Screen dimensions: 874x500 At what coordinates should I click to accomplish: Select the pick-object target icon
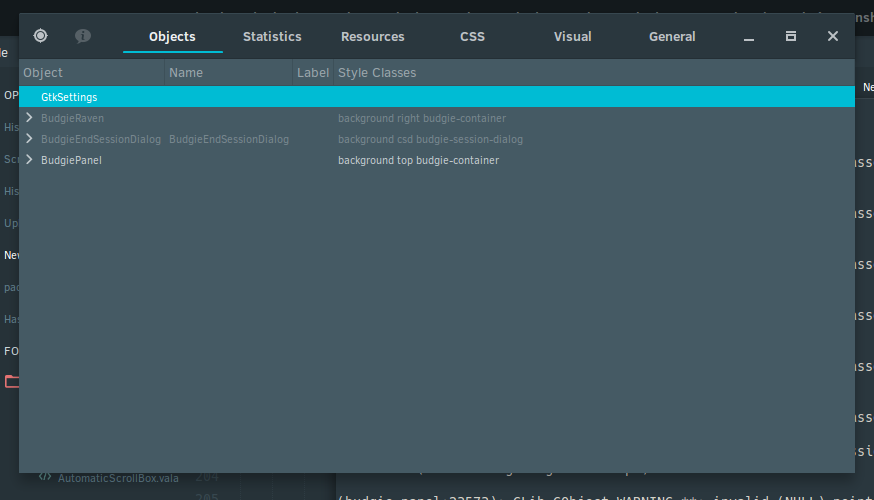coord(40,36)
